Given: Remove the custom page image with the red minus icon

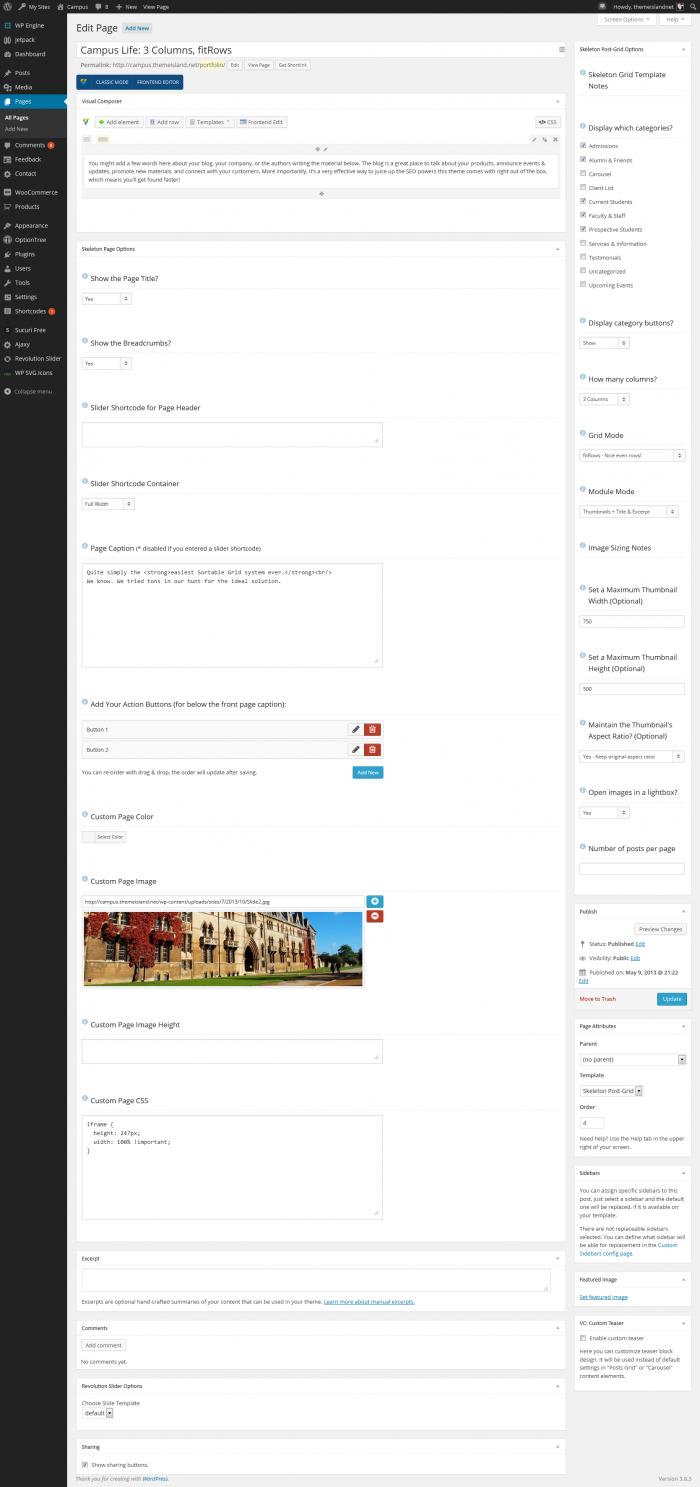Looking at the screenshot, I should 374,915.
